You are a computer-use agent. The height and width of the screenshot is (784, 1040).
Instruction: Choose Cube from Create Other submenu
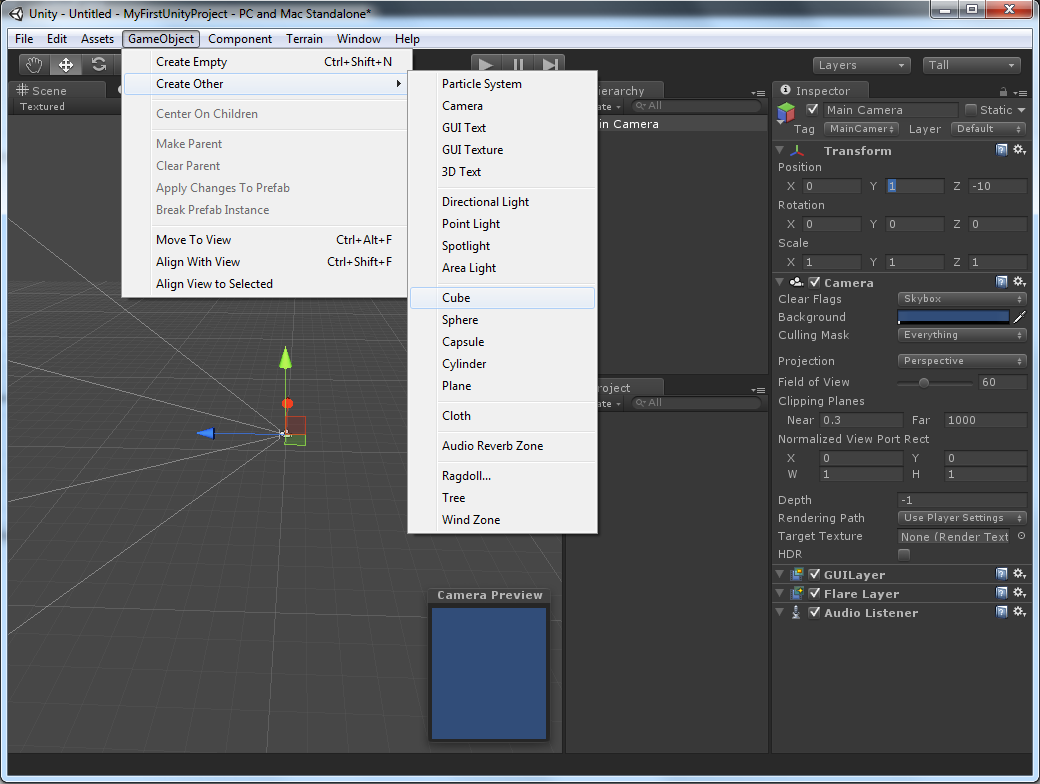502,298
